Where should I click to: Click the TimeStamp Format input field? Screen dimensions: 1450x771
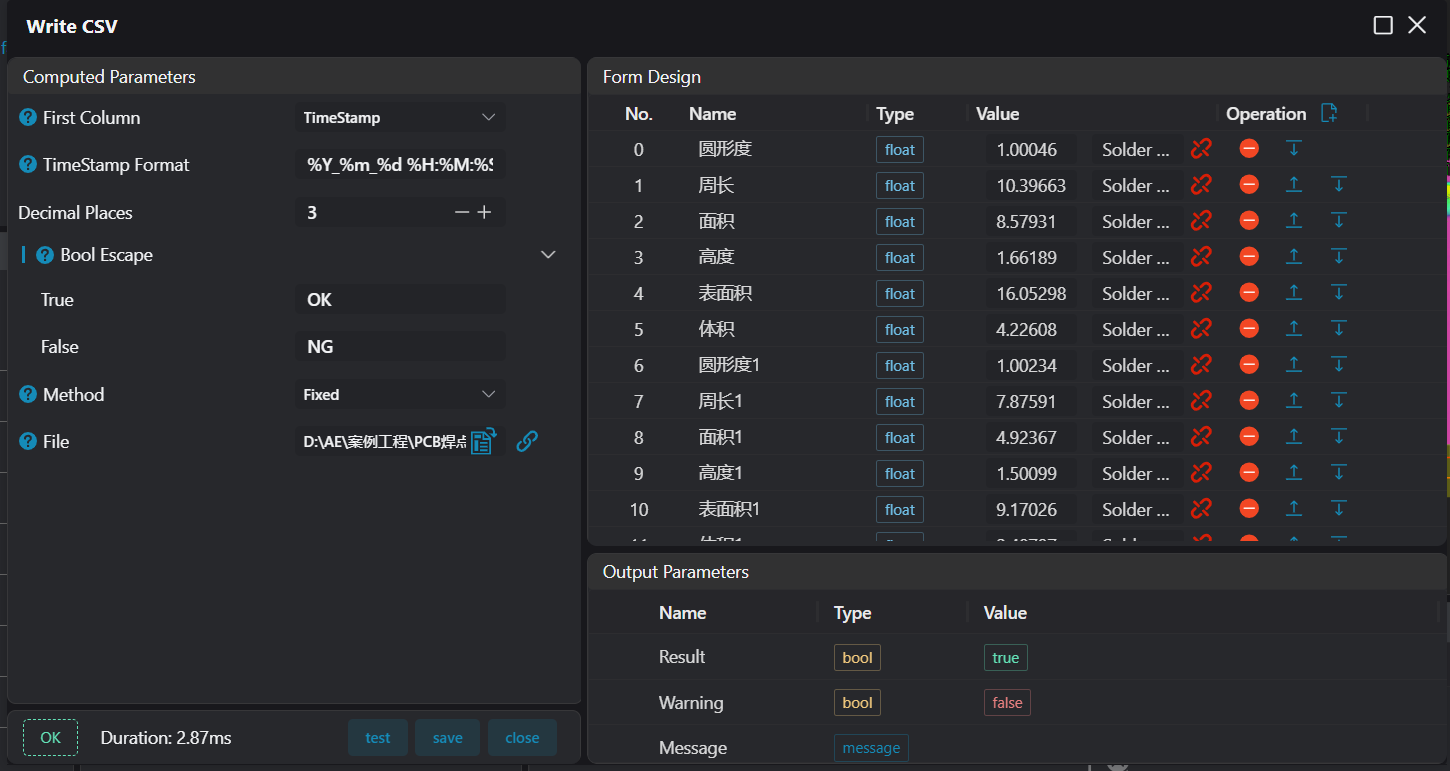click(x=400, y=165)
